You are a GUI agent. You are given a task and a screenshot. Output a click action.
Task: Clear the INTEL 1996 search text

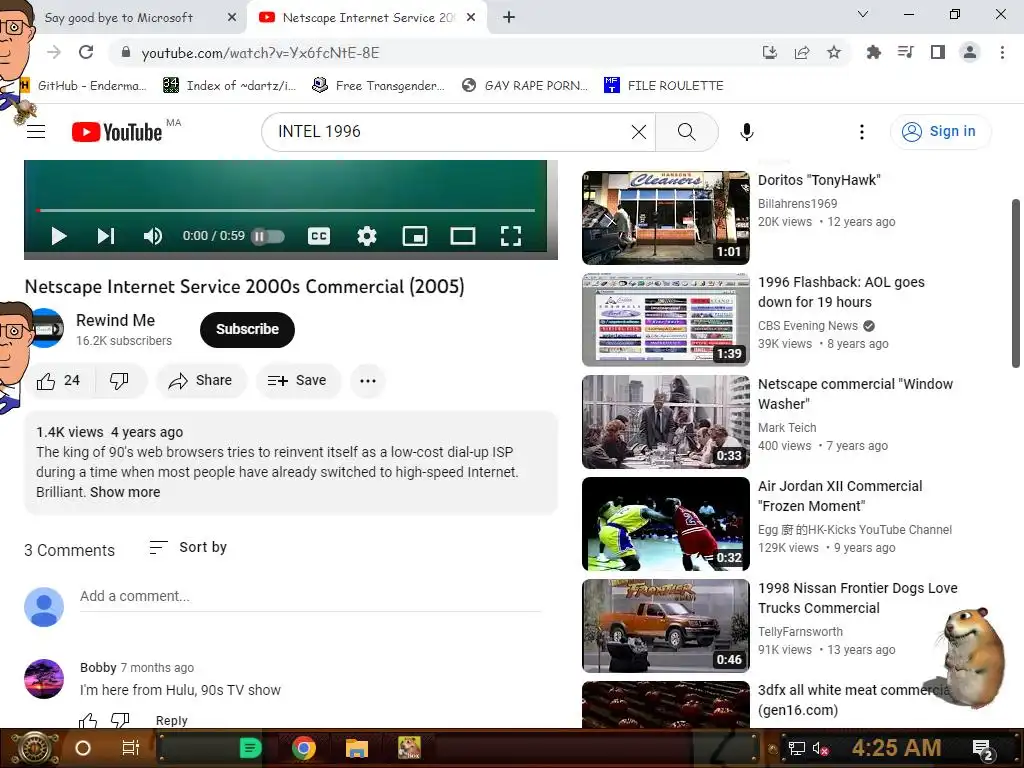639,132
